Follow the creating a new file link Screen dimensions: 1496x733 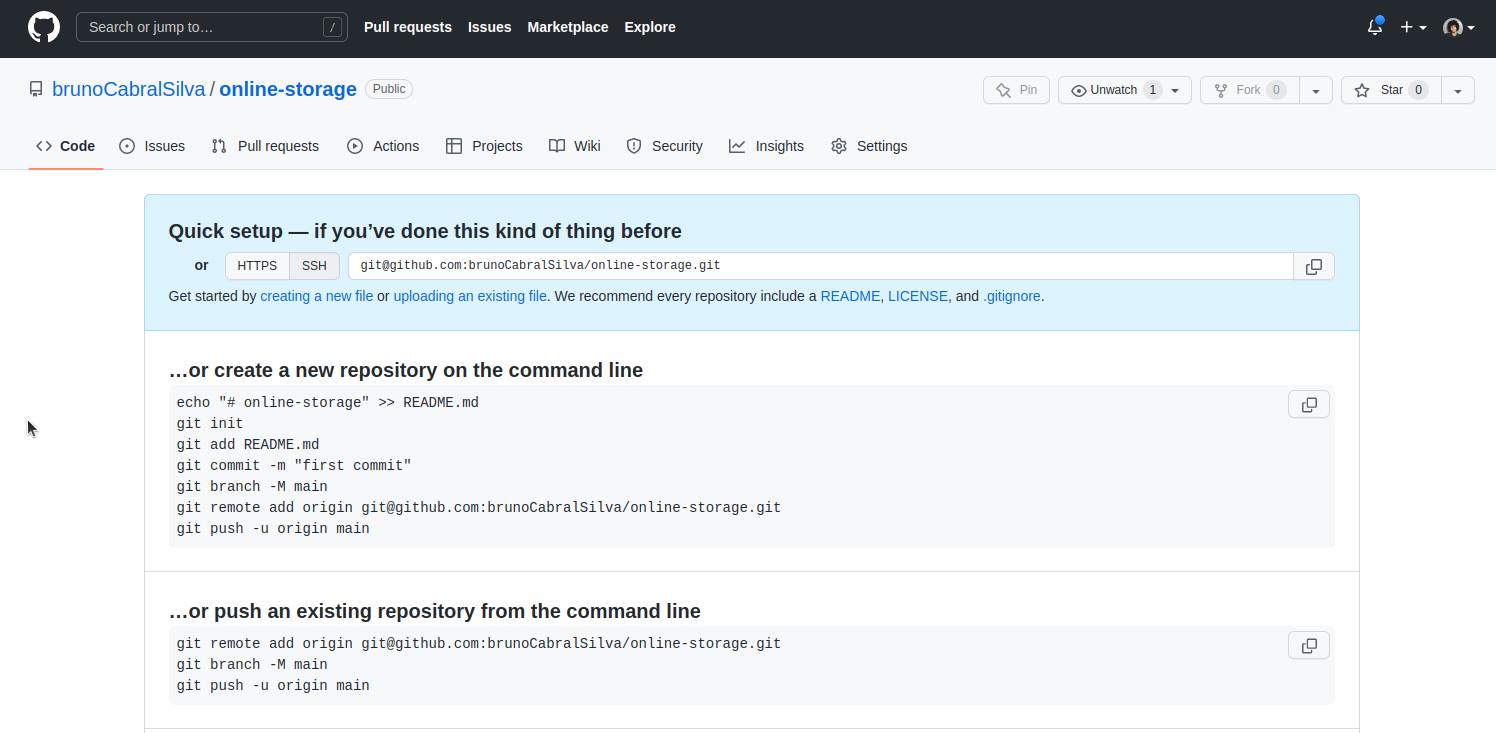click(x=317, y=296)
